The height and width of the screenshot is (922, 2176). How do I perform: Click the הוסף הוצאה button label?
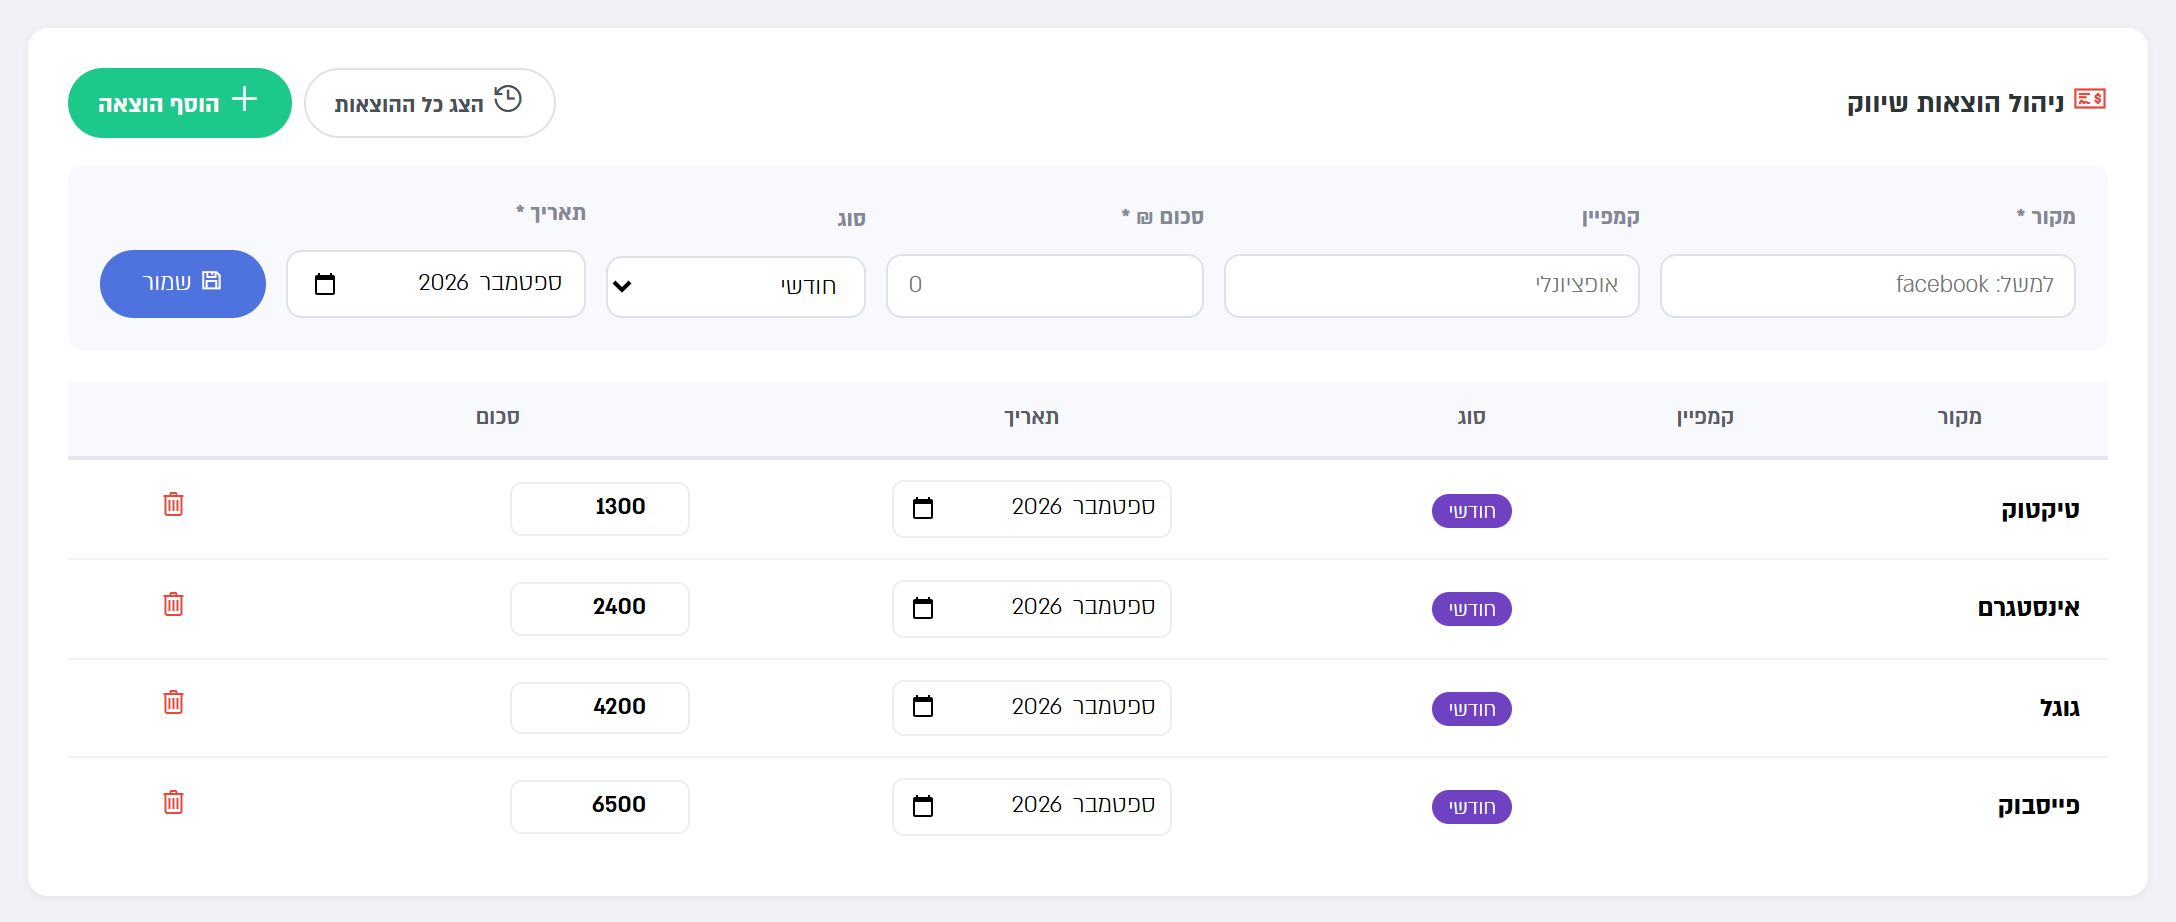[158, 104]
